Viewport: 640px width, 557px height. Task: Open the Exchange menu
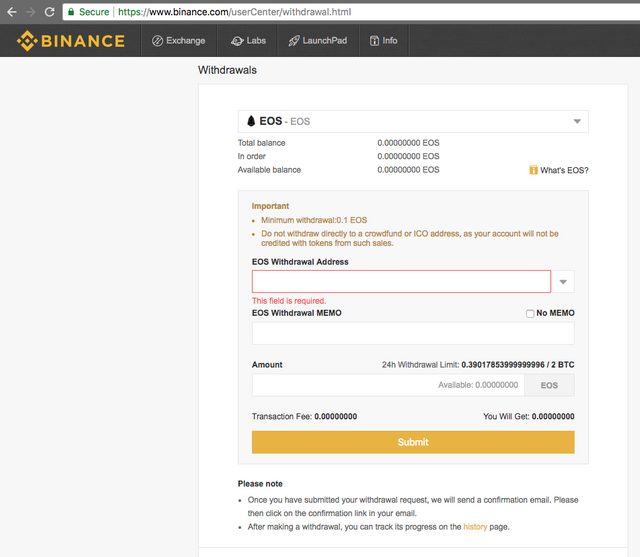(x=179, y=41)
